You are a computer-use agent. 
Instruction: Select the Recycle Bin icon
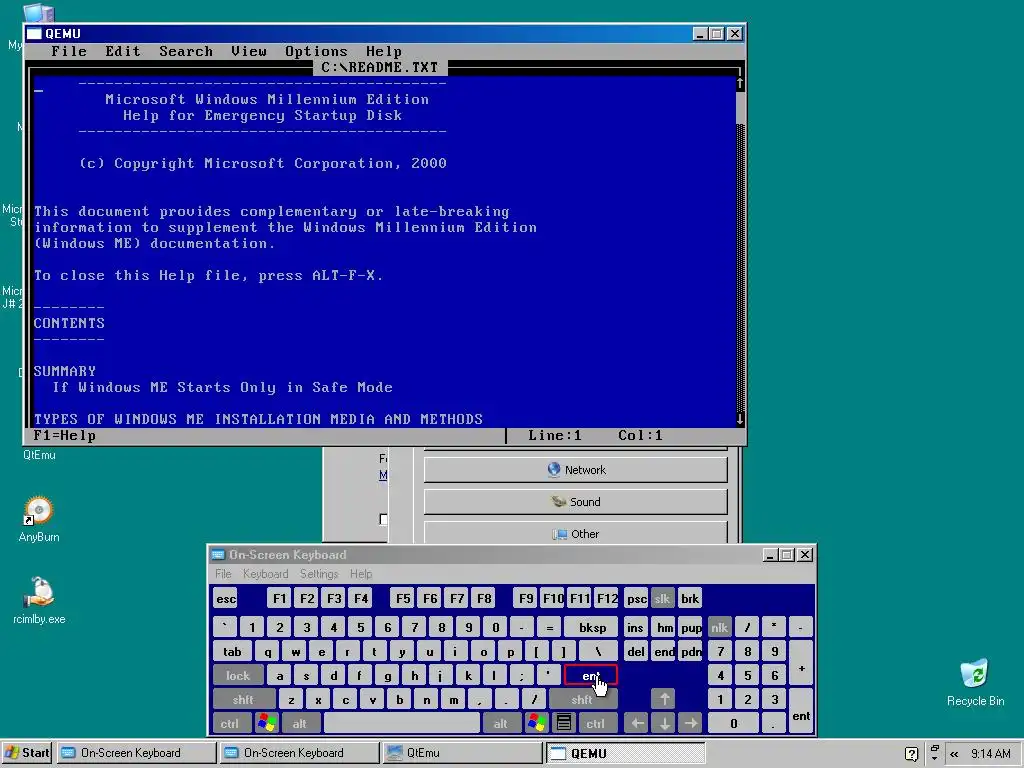pos(975,683)
